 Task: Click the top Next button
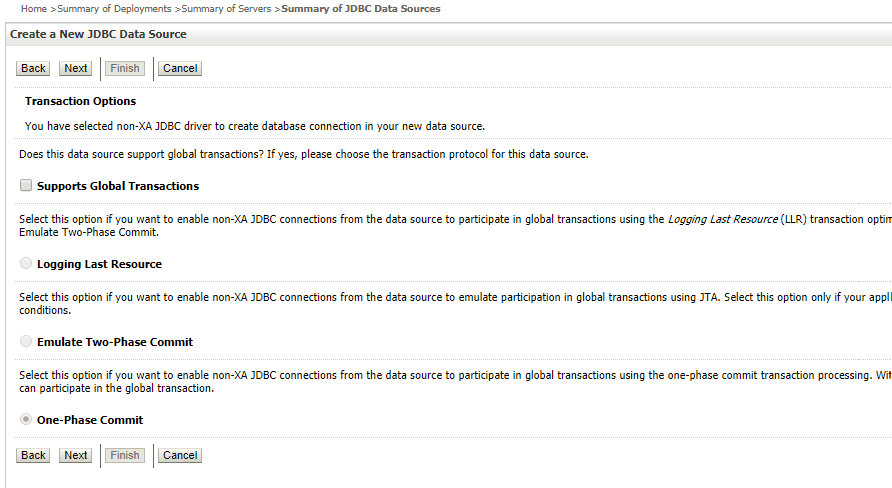coord(76,69)
